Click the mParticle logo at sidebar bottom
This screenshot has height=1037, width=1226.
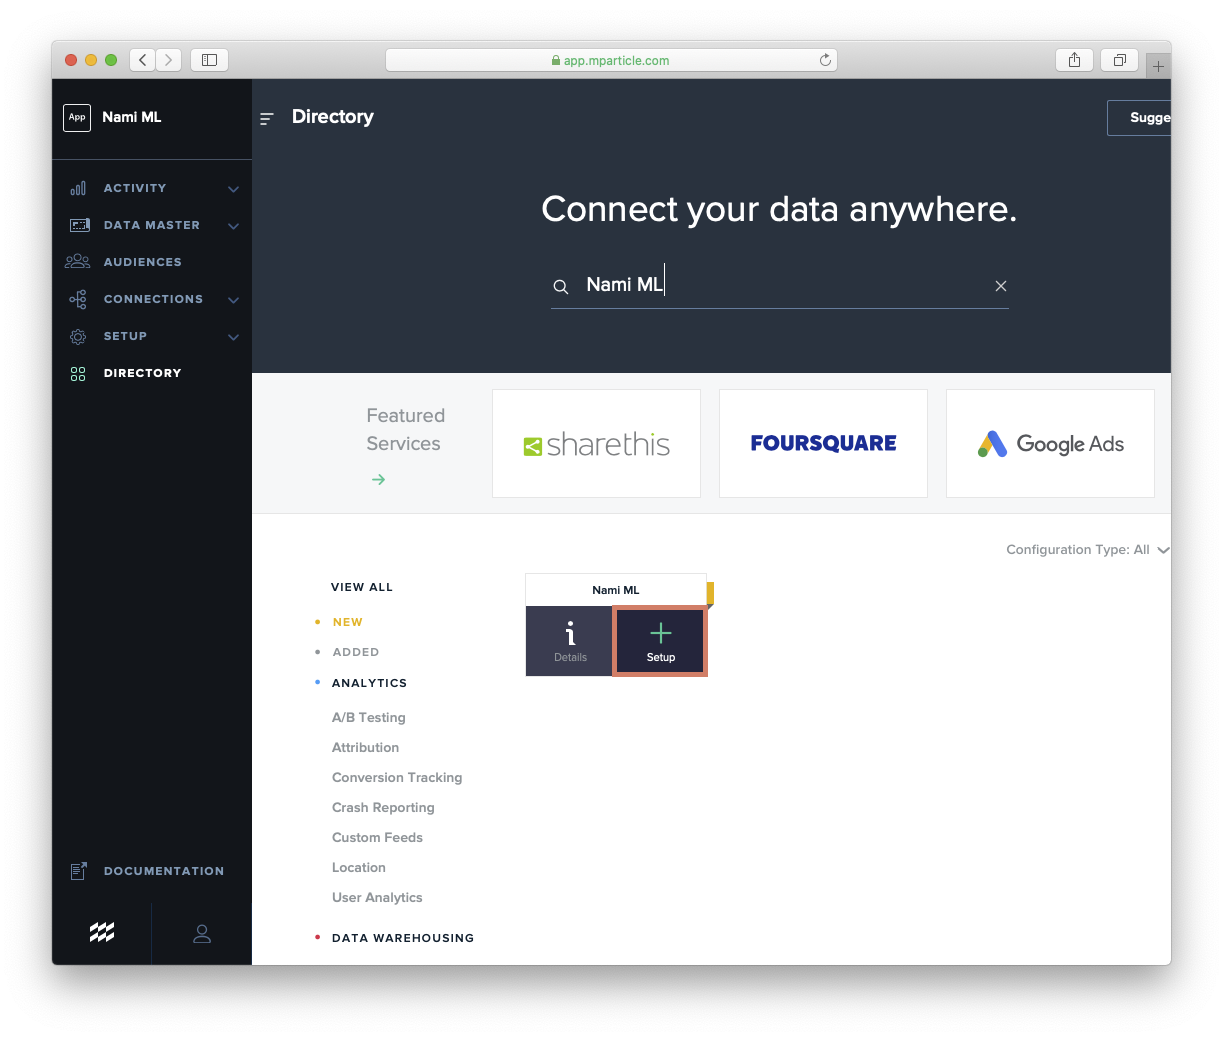(102, 932)
